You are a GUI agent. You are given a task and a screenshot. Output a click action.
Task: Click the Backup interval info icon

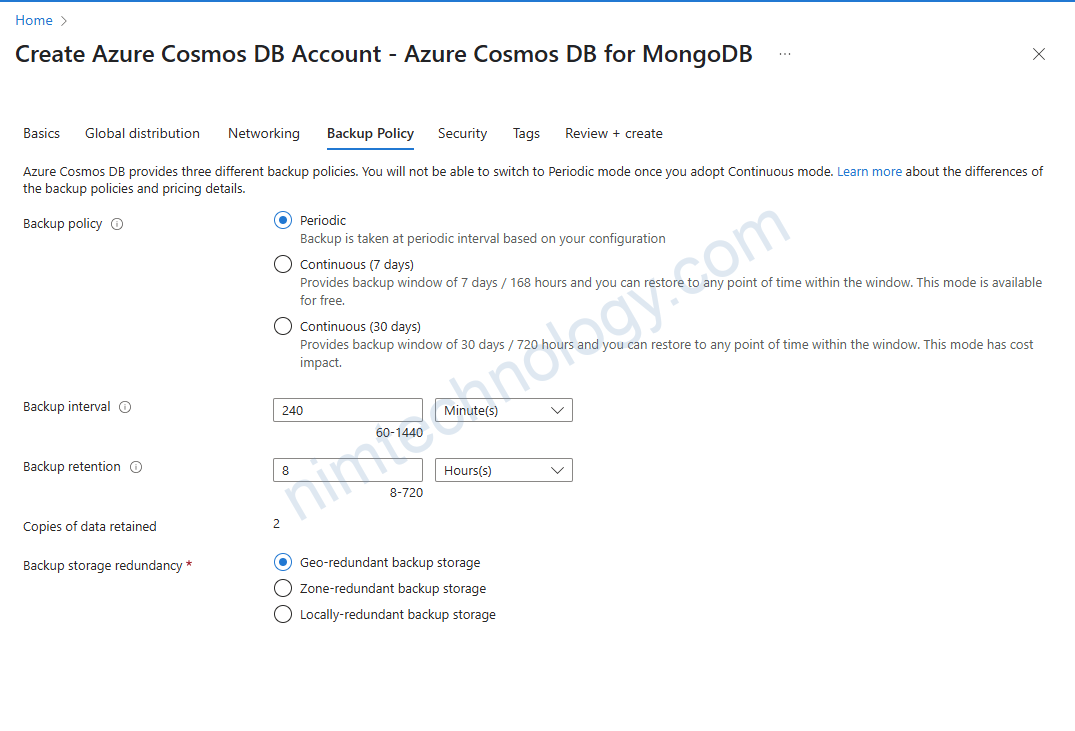tap(125, 407)
